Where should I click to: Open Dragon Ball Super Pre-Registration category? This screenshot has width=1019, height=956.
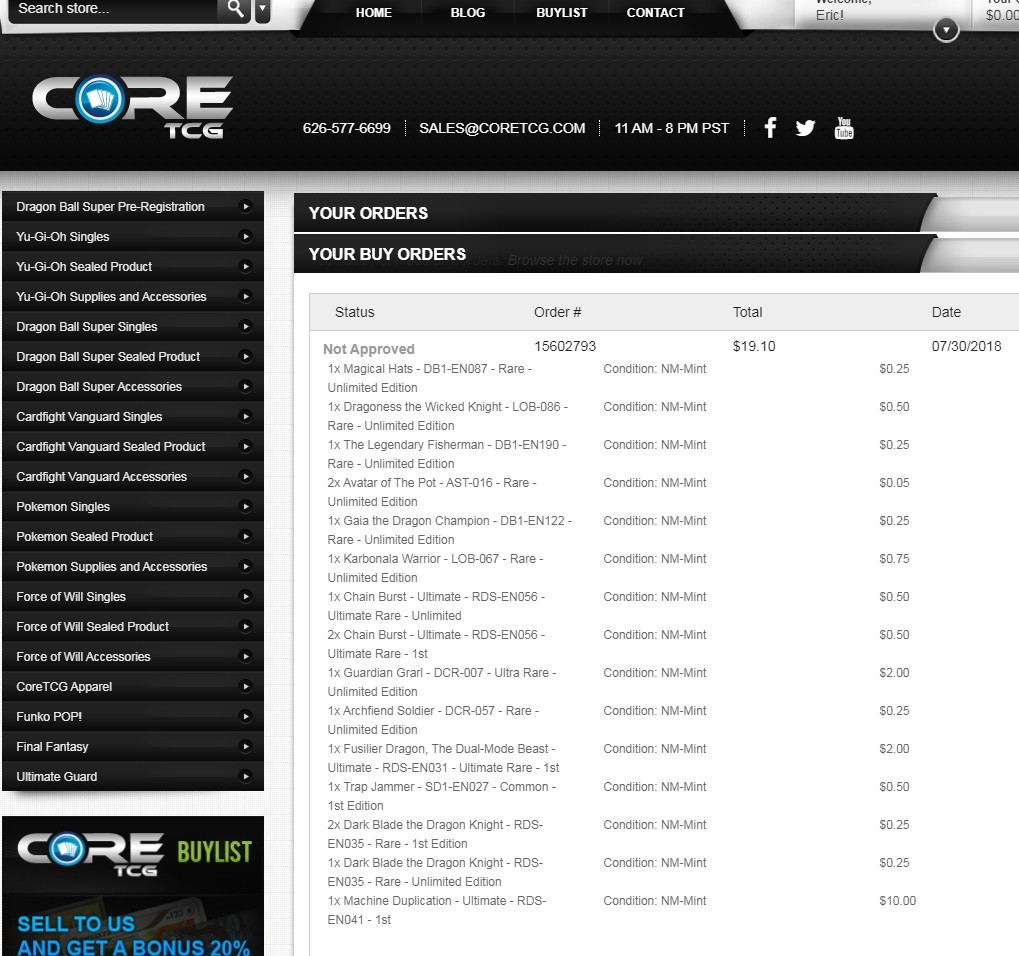(x=133, y=207)
